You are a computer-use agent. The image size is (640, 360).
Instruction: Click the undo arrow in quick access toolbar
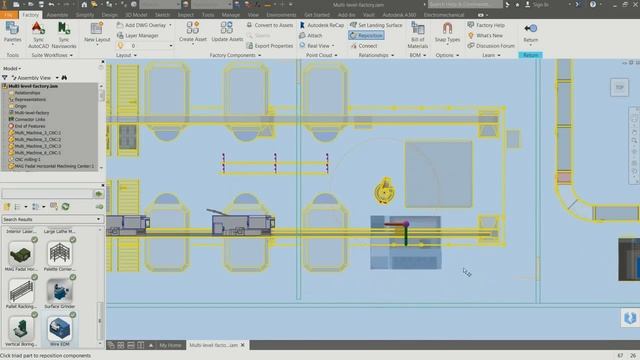51,4
